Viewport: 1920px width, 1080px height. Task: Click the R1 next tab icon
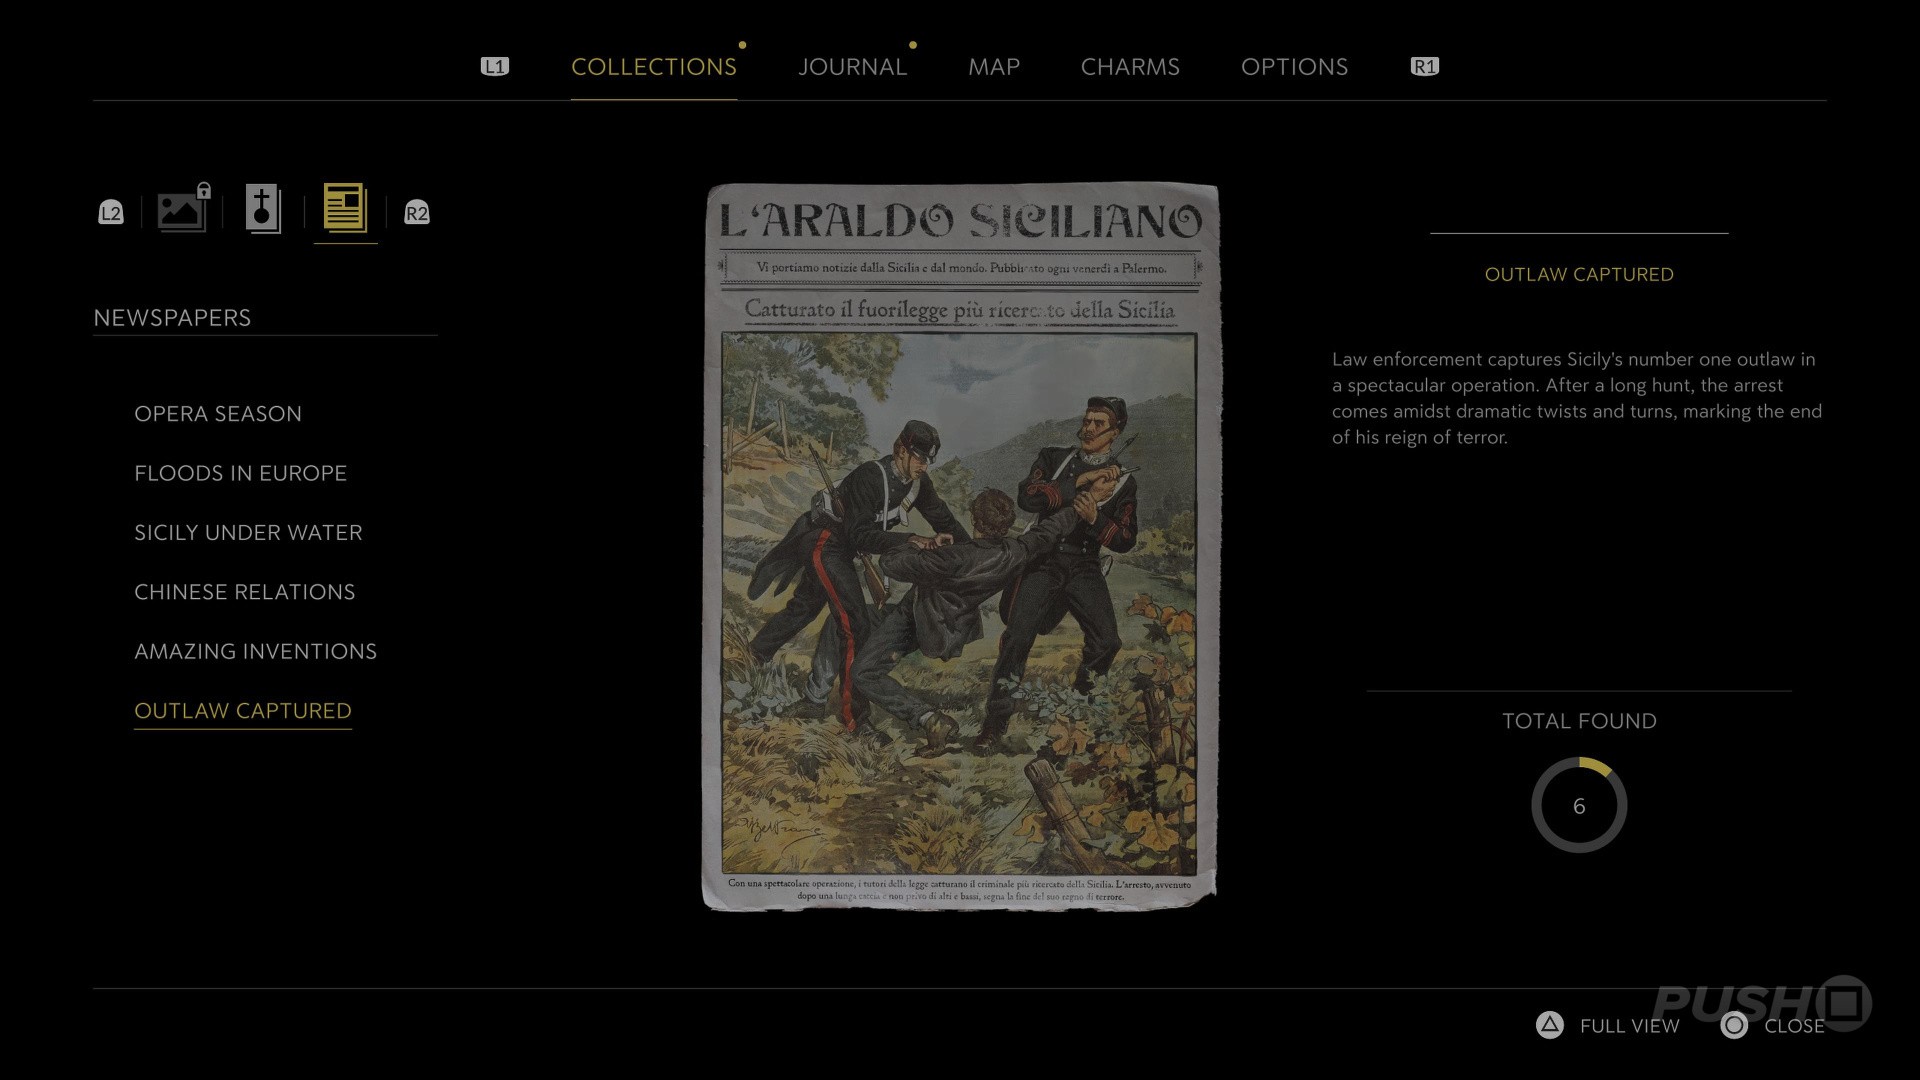point(1425,67)
